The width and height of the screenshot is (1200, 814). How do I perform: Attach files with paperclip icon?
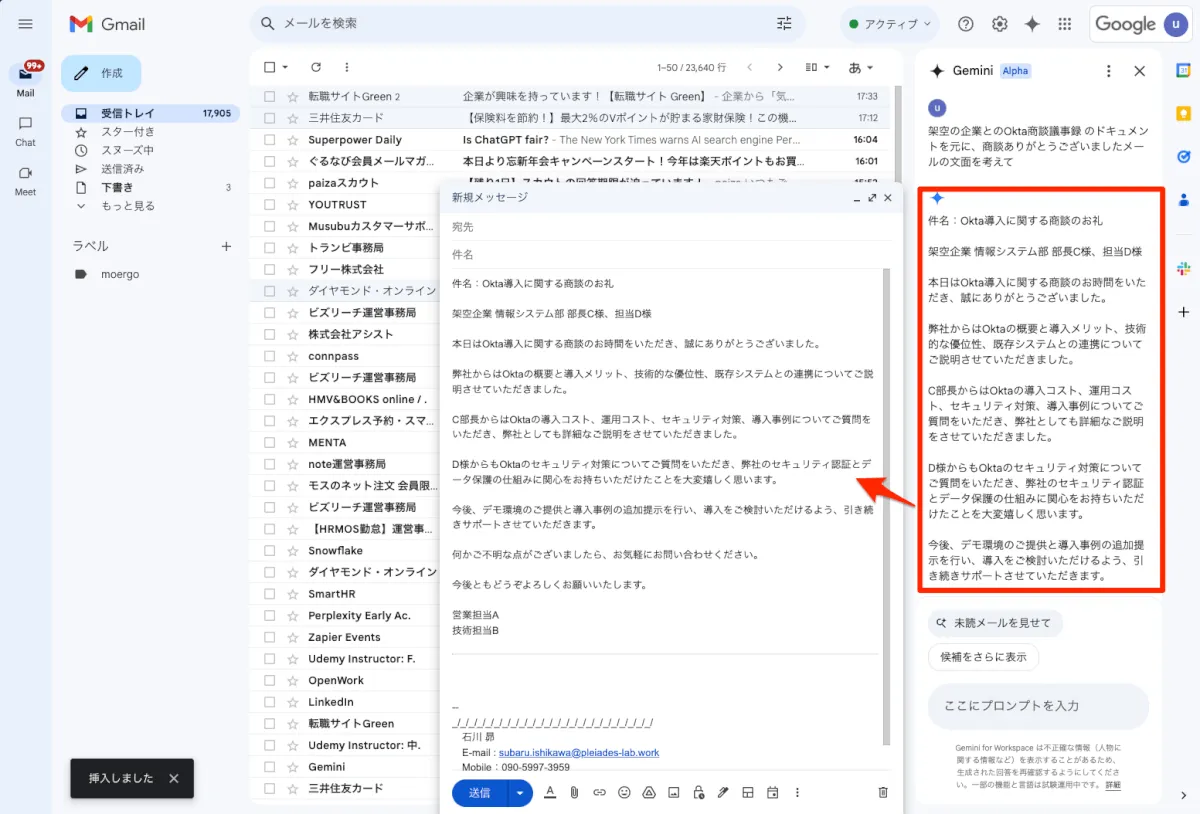[575, 792]
